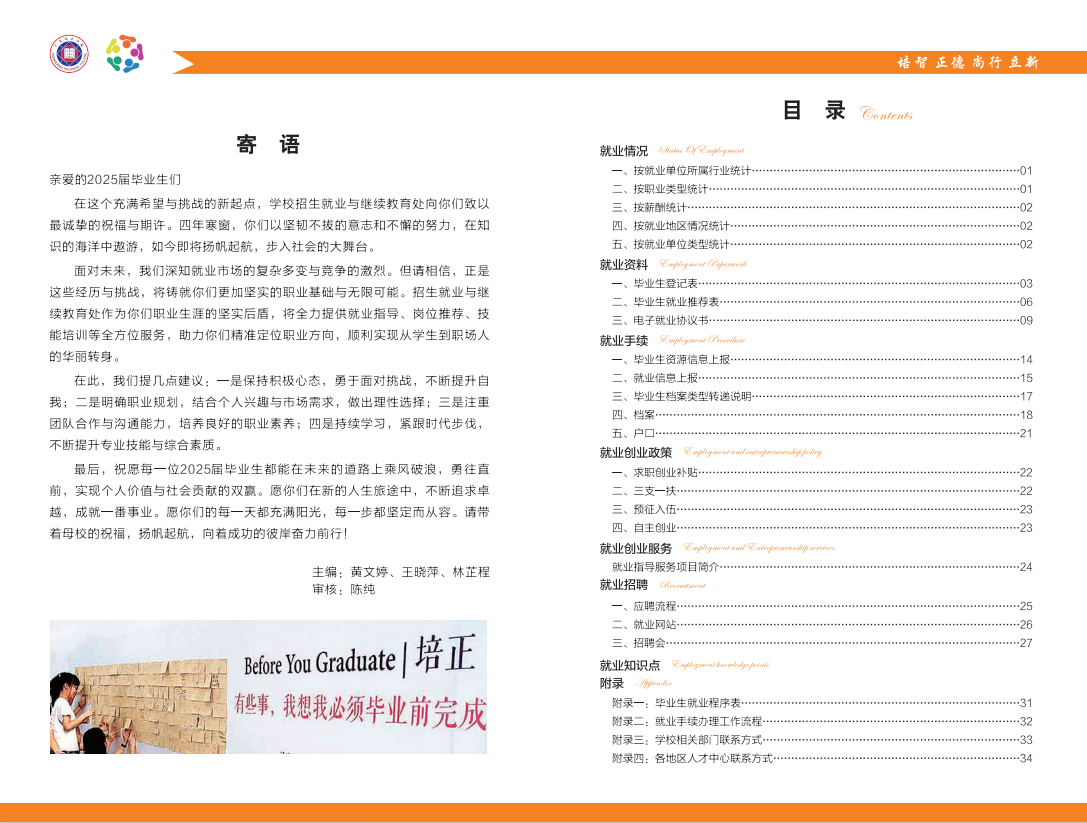
Task: Click the red circular university seal logo
Action: coord(69,54)
